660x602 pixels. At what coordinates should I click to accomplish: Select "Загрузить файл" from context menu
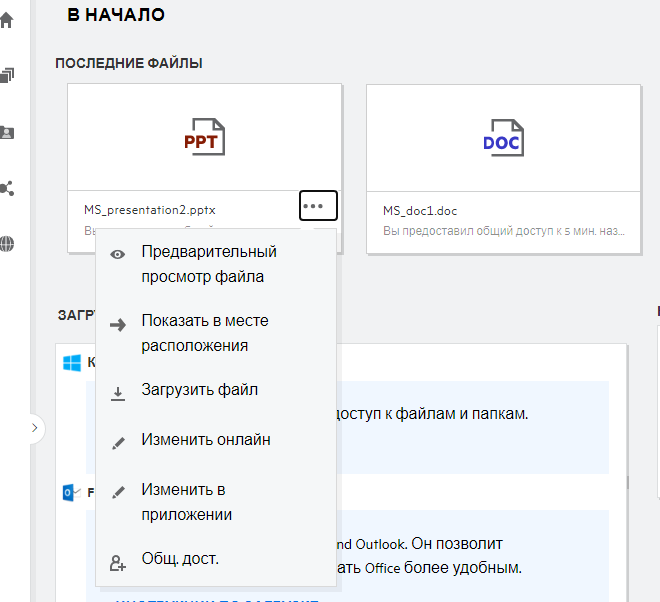(200, 390)
